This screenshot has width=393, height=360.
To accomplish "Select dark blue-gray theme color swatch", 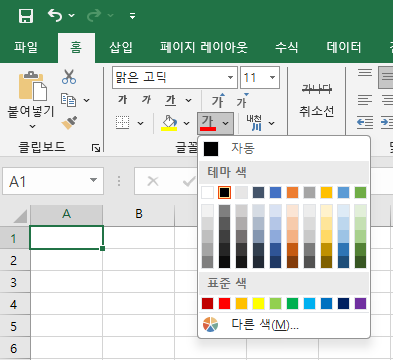I will click(x=259, y=192).
